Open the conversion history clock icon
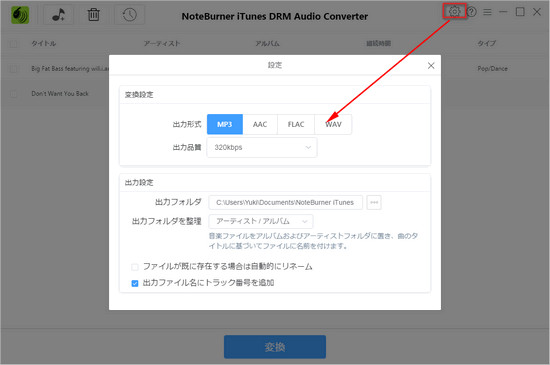Image resolution: width=550 pixels, height=365 pixels. coord(129,15)
